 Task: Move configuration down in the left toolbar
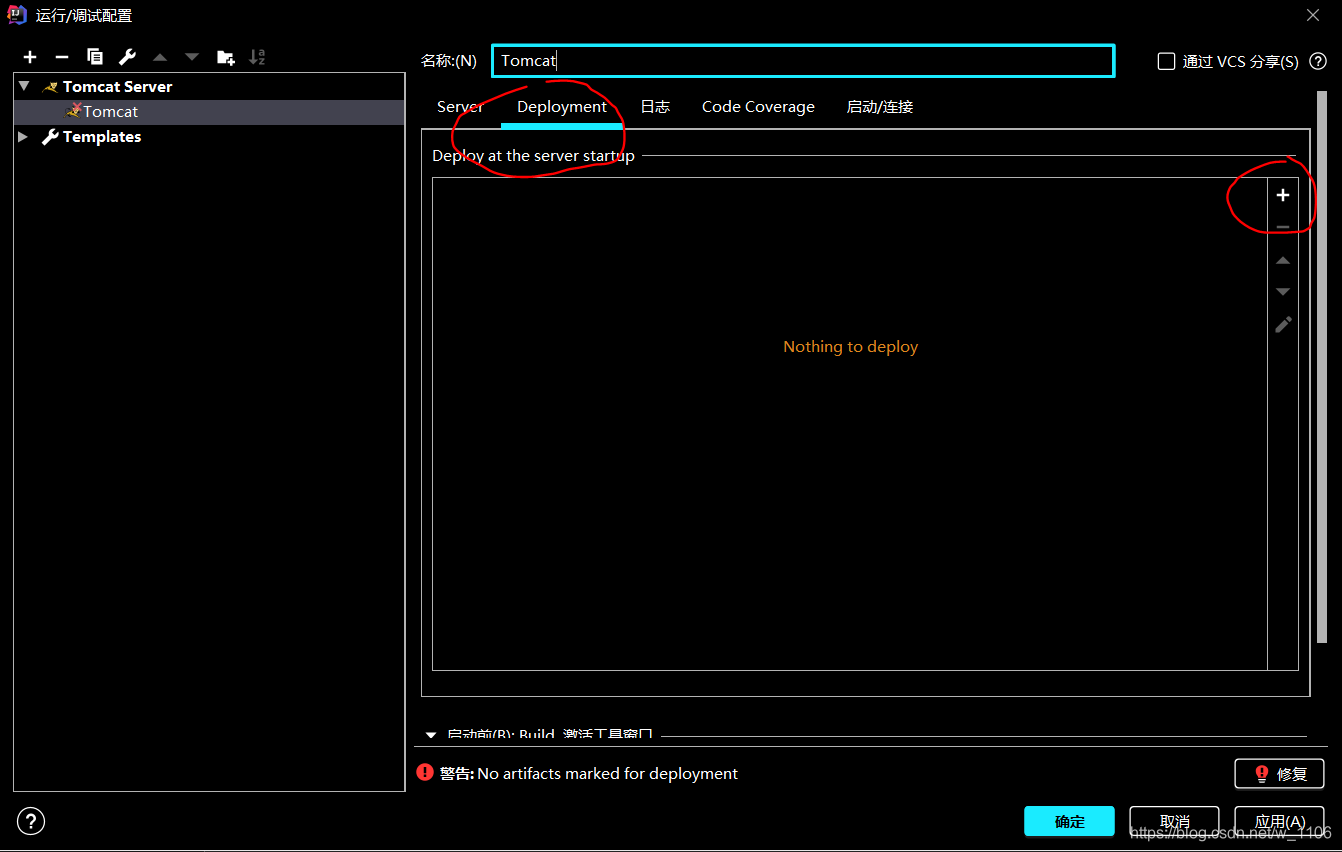point(192,57)
